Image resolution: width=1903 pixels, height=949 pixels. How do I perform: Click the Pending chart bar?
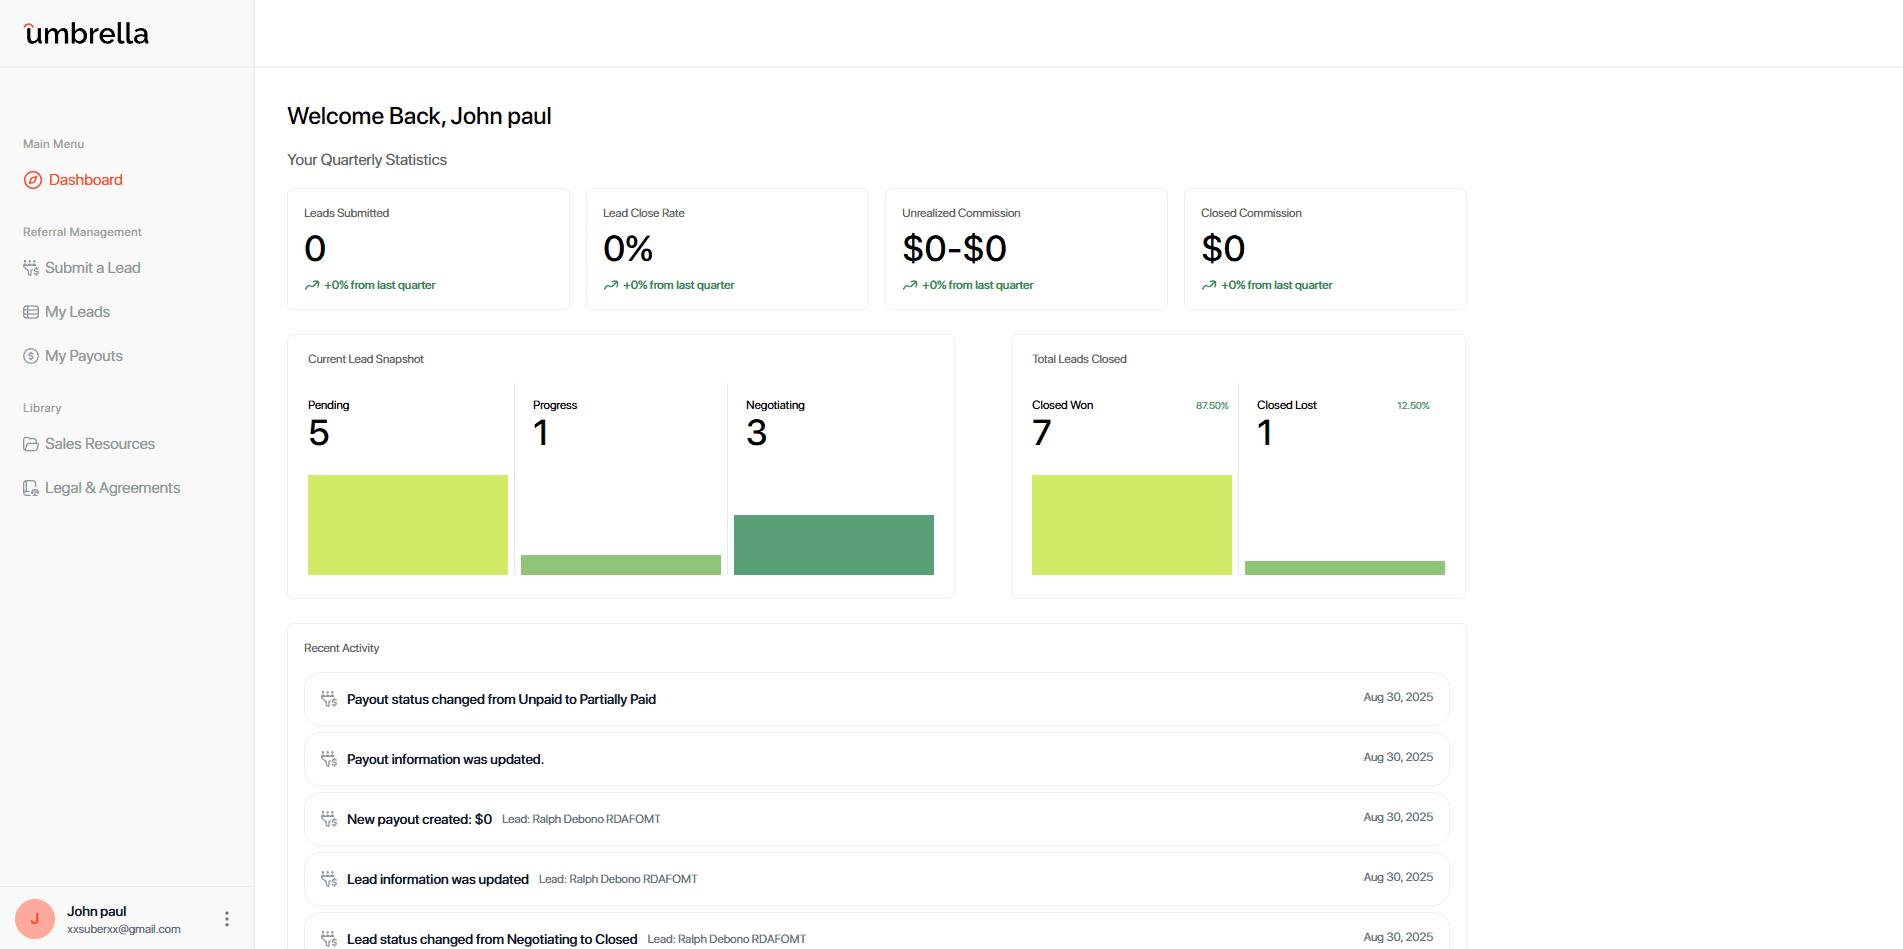point(407,524)
